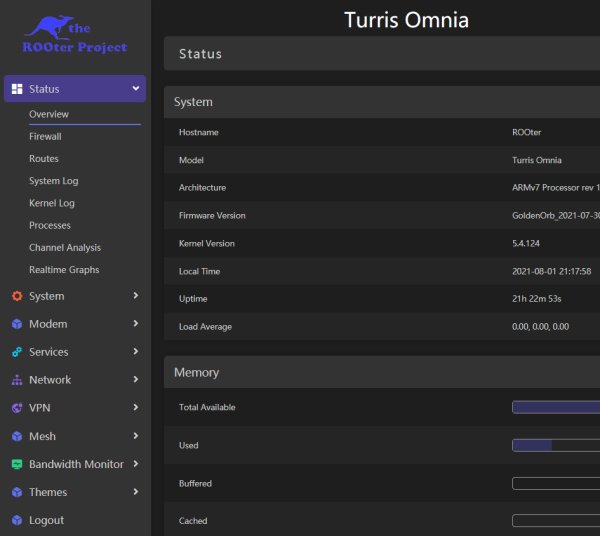Image resolution: width=600 pixels, height=536 pixels.
Task: Expand the System menu arrow
Action: click(136, 295)
